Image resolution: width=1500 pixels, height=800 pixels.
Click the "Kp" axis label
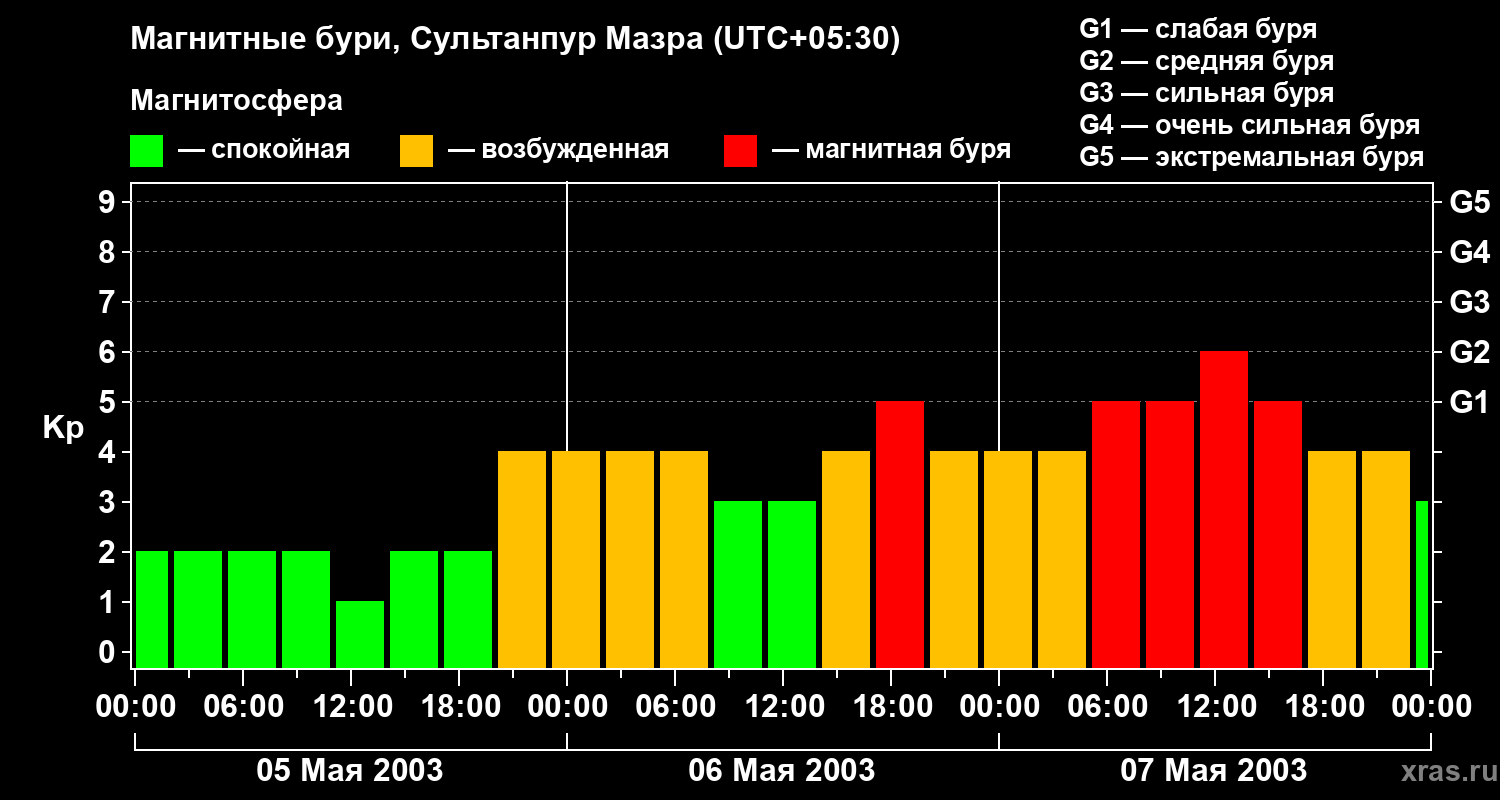(64, 429)
